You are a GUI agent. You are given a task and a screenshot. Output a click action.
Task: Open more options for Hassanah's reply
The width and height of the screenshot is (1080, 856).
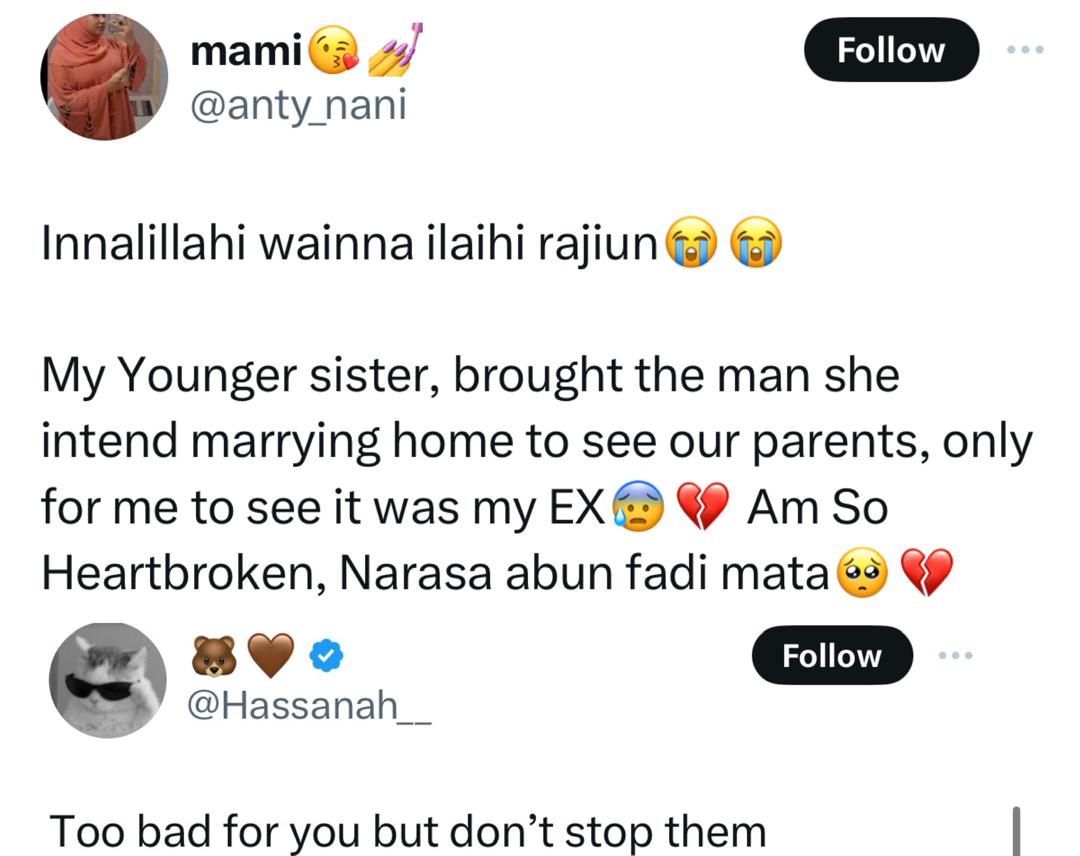click(x=954, y=656)
